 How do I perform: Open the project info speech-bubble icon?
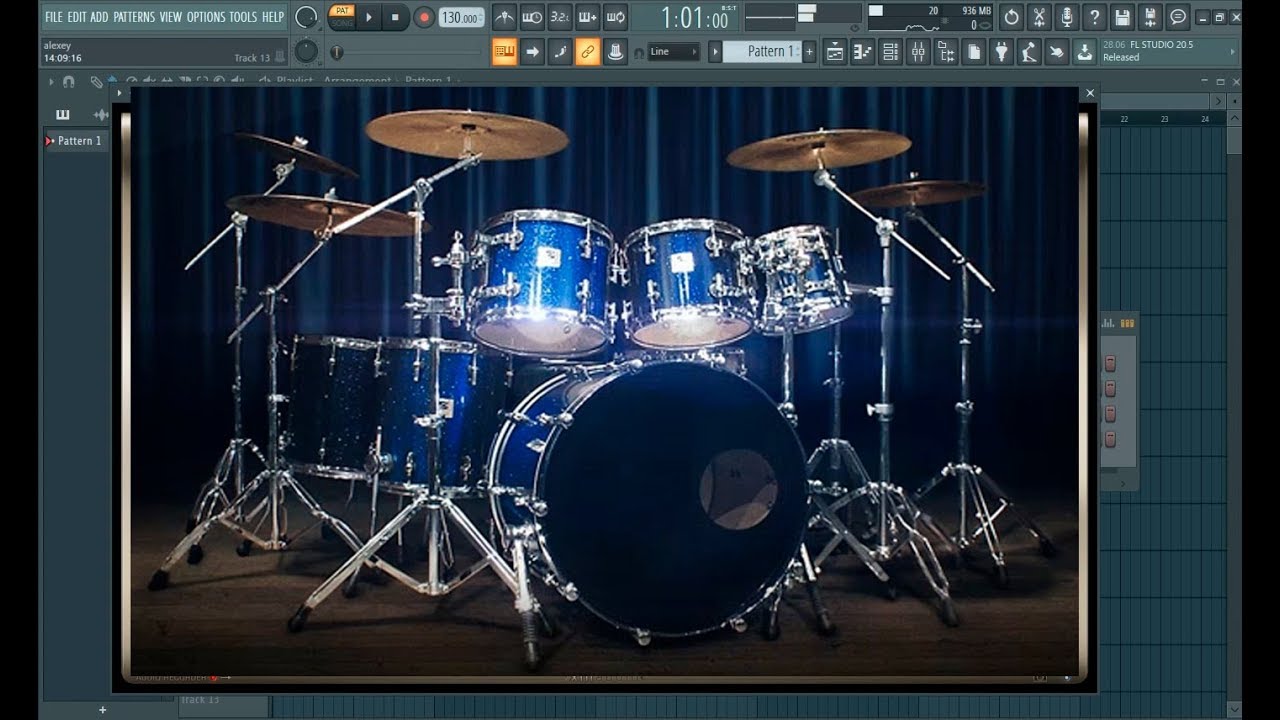coord(1179,17)
